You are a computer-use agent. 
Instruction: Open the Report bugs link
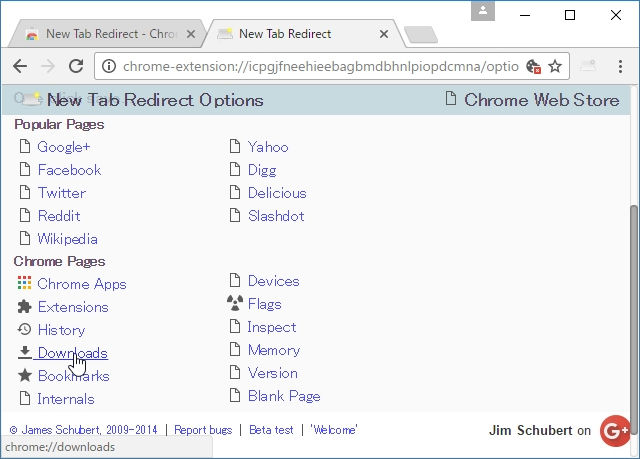203,430
